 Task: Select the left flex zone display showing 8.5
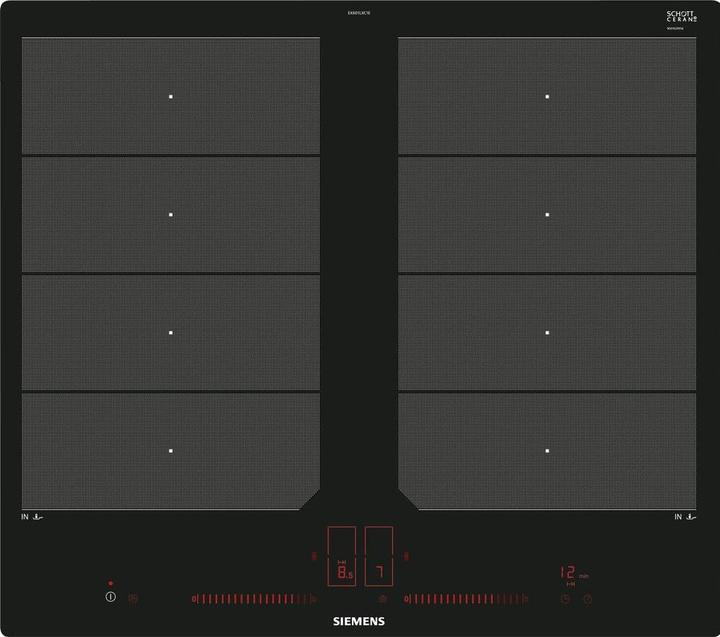point(342,557)
